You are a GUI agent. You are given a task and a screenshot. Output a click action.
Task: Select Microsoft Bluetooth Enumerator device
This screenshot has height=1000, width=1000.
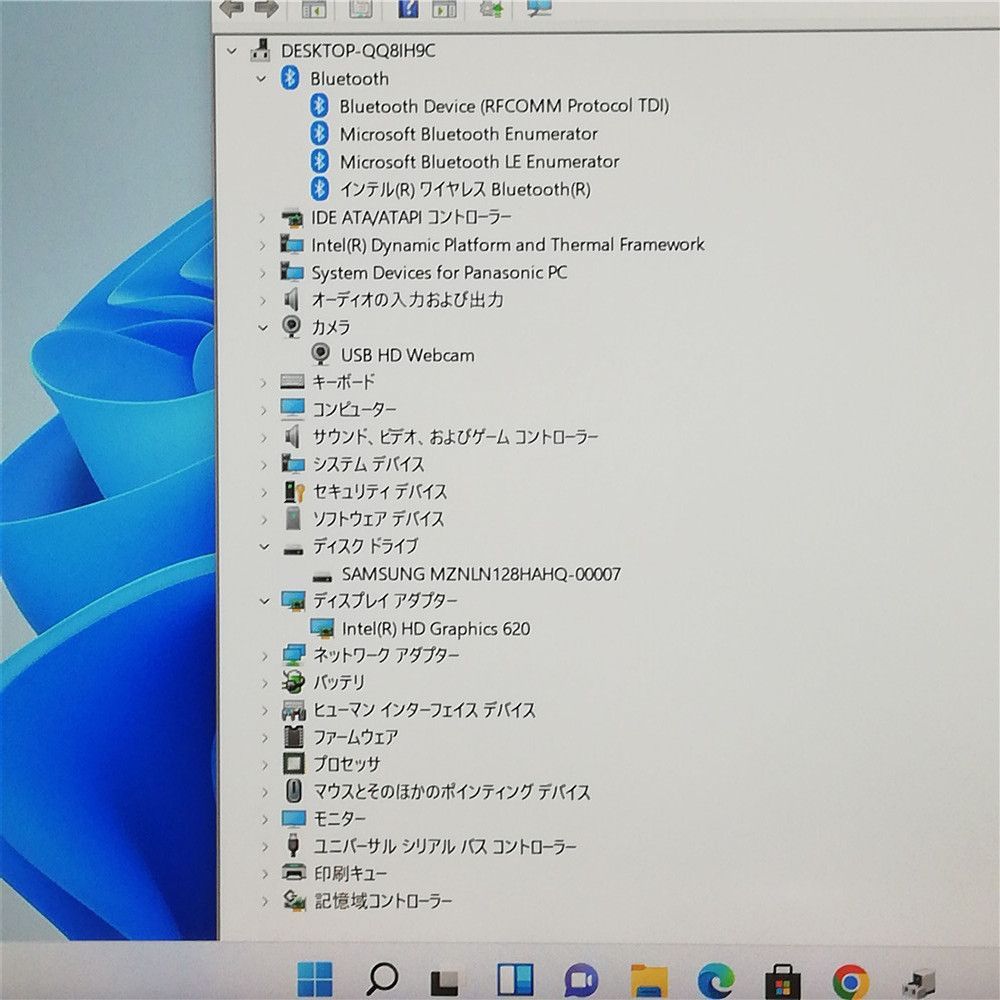click(469, 134)
